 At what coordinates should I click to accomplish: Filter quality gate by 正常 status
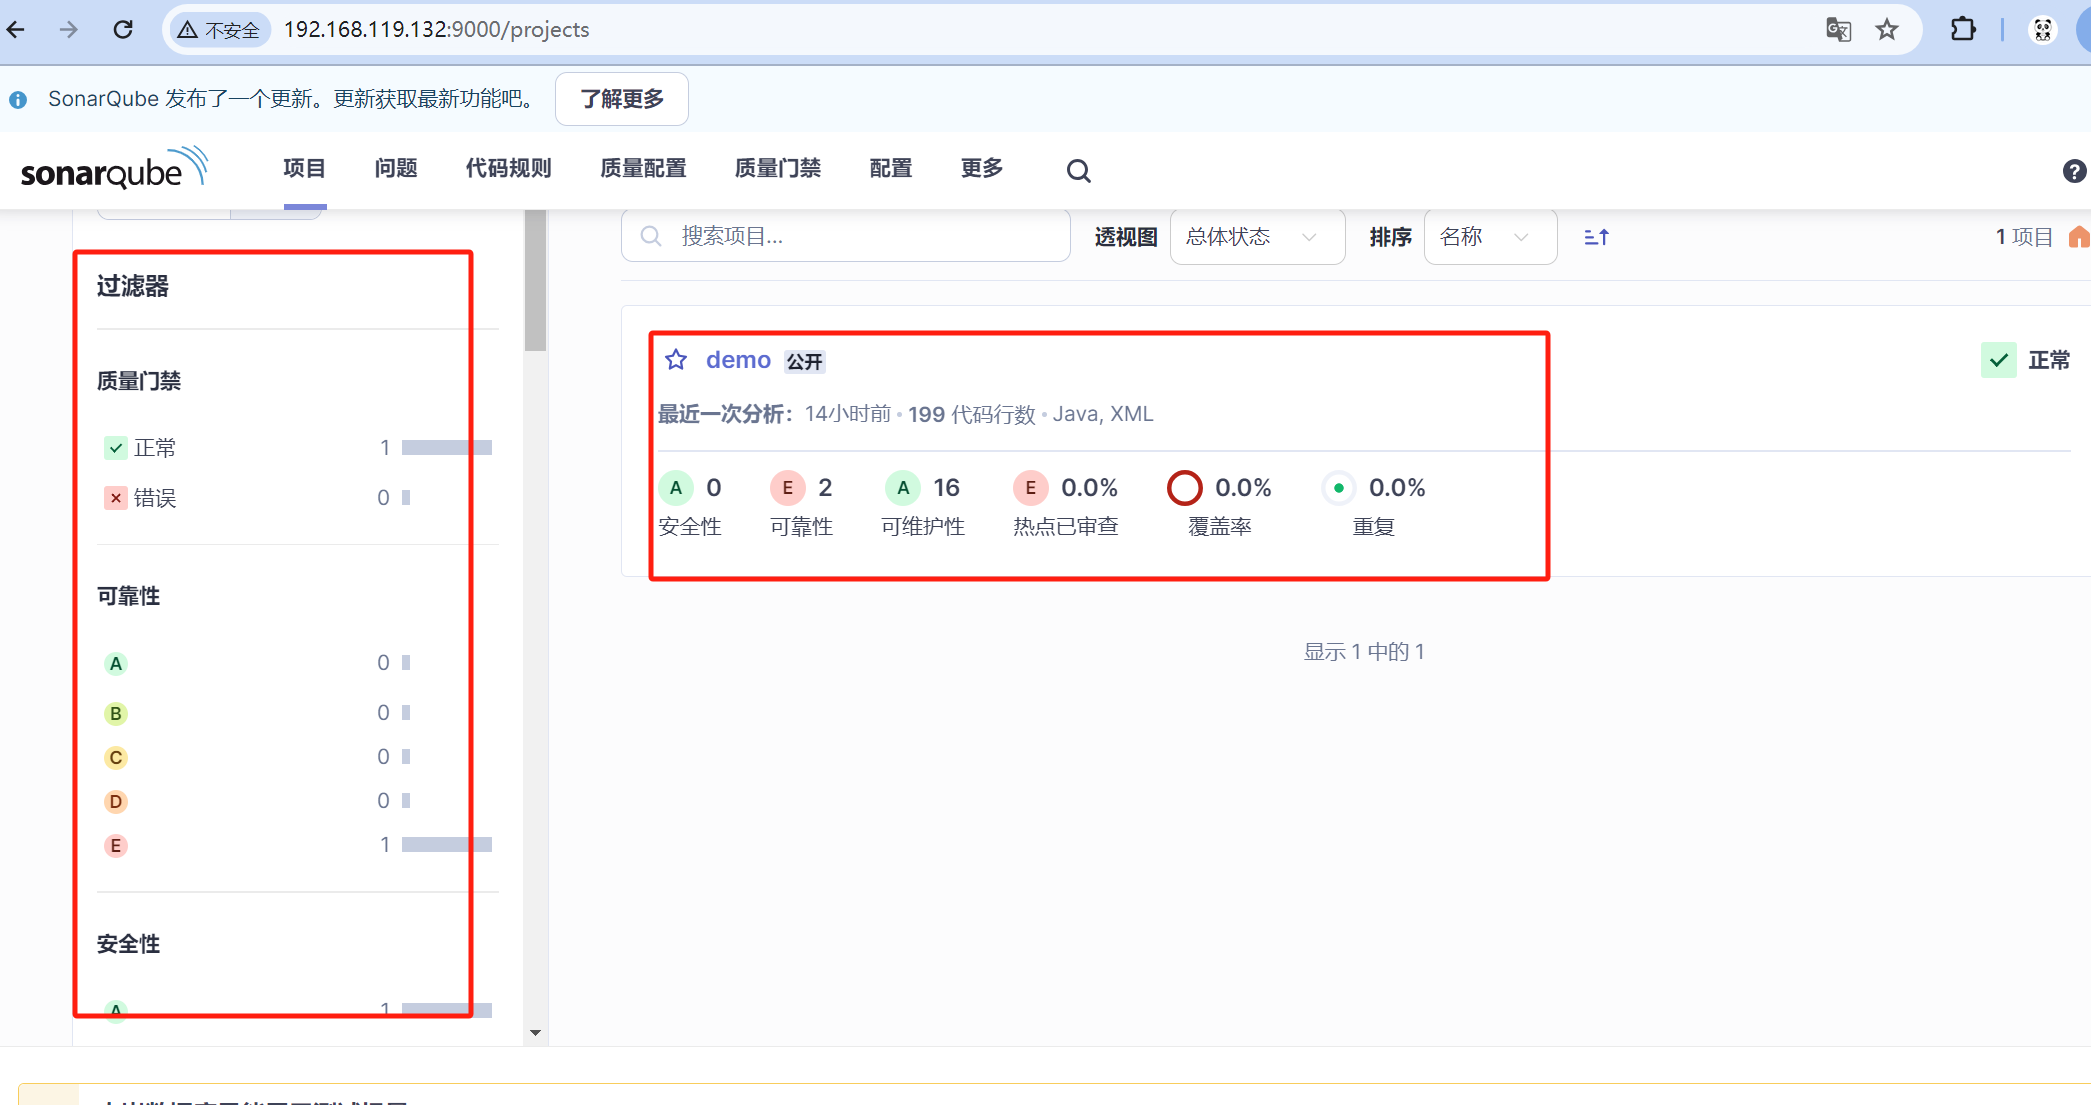click(155, 448)
